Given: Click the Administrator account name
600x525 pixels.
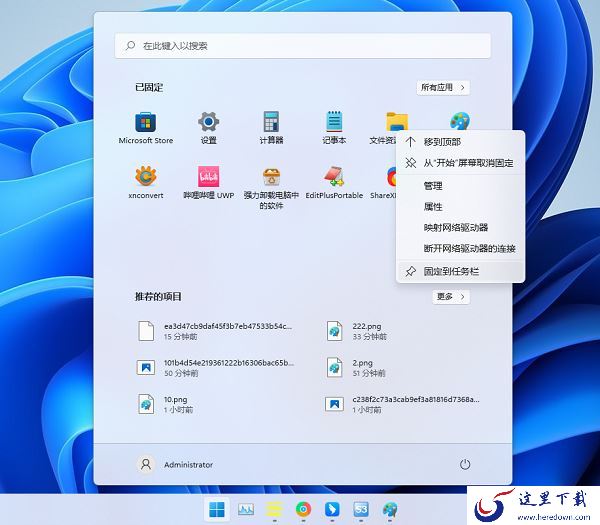Looking at the screenshot, I should (188, 465).
